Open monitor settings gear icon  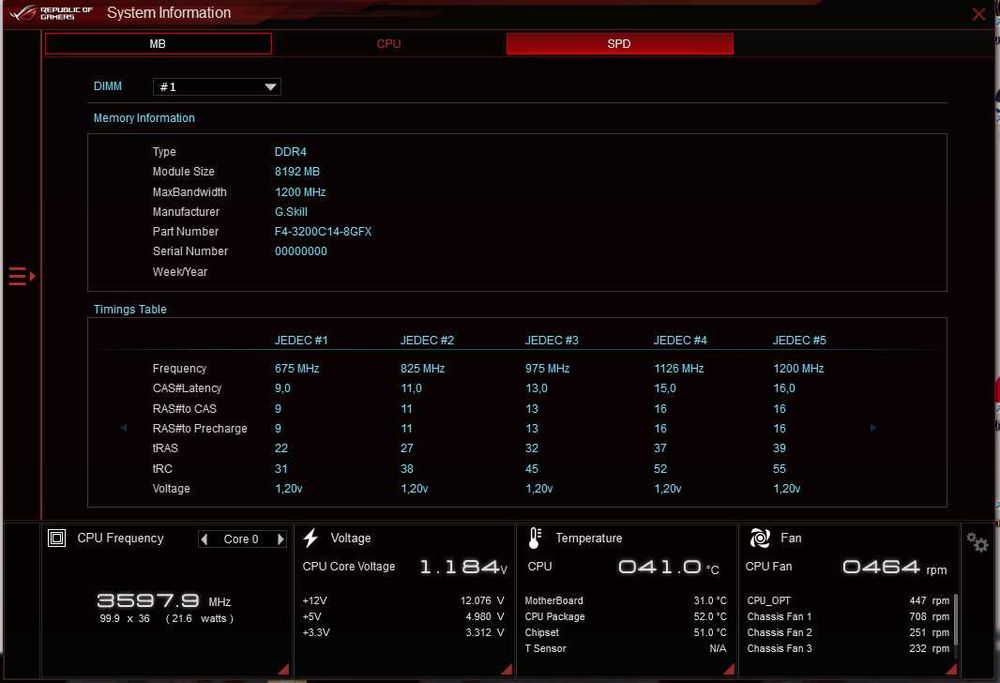coord(977,542)
